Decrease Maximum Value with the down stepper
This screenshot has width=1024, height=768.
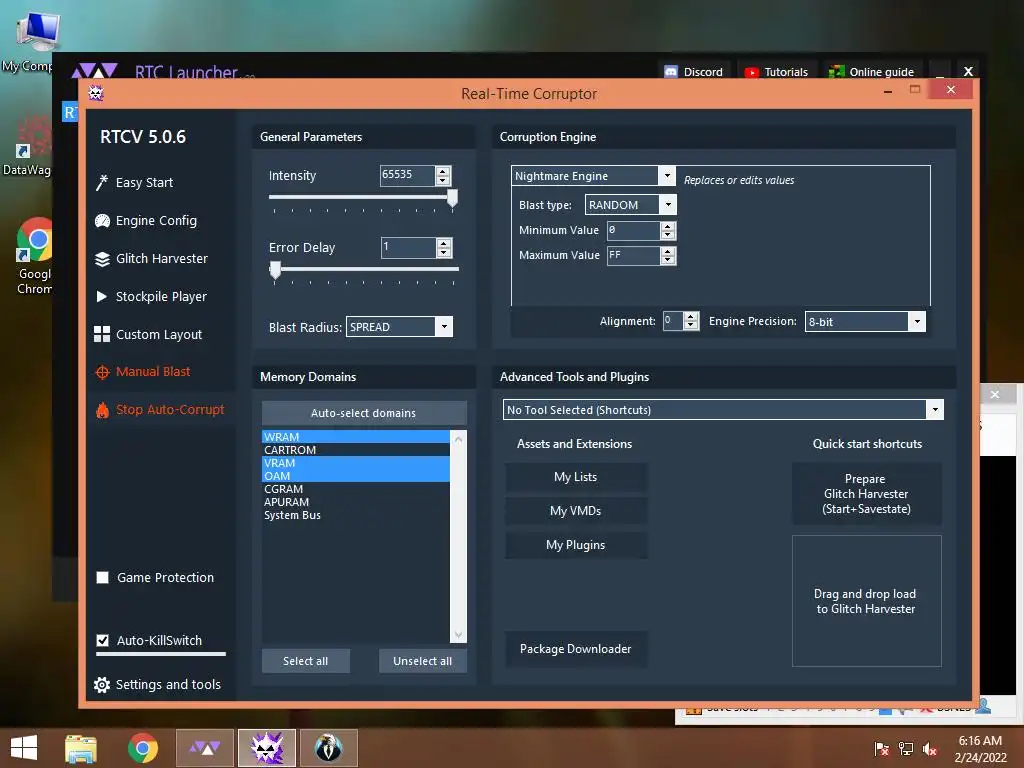tap(667, 259)
